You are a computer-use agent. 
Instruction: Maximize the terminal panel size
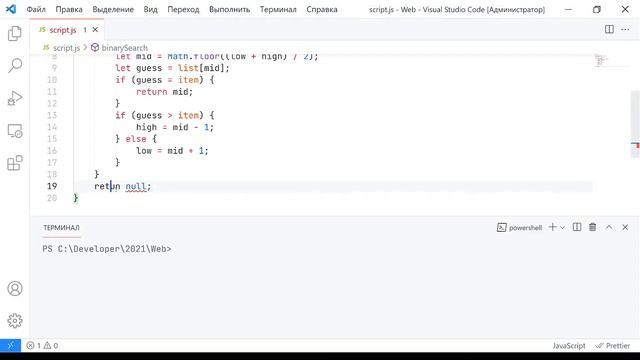click(x=609, y=227)
